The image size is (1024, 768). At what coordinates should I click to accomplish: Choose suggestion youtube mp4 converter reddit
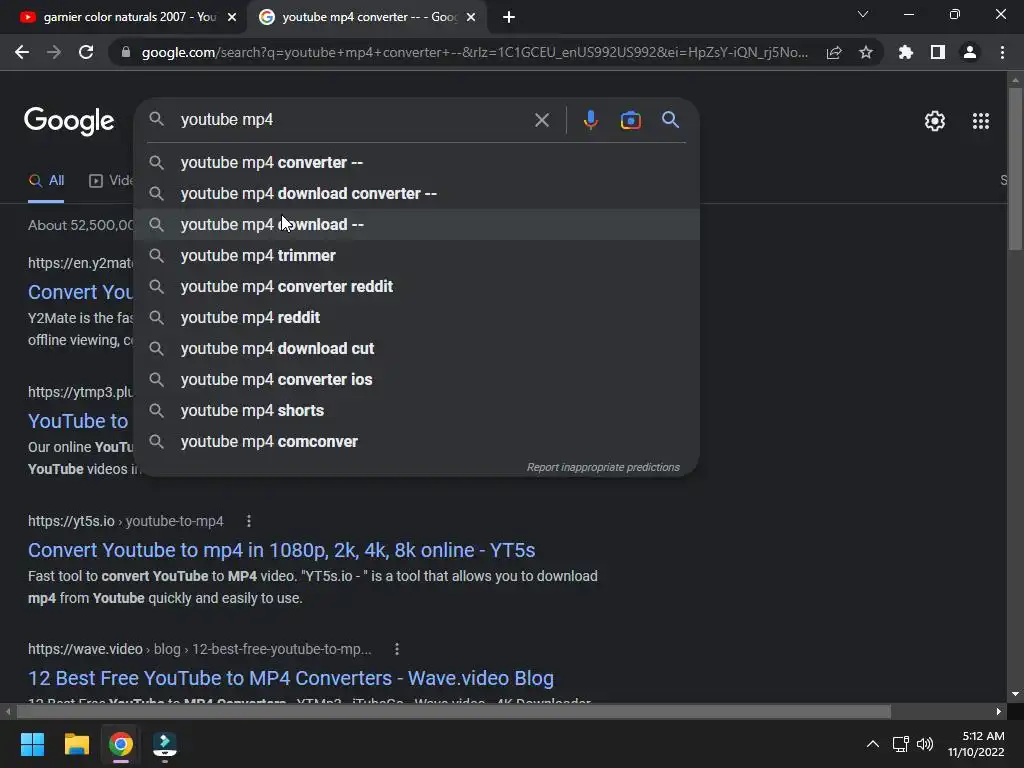(x=417, y=287)
